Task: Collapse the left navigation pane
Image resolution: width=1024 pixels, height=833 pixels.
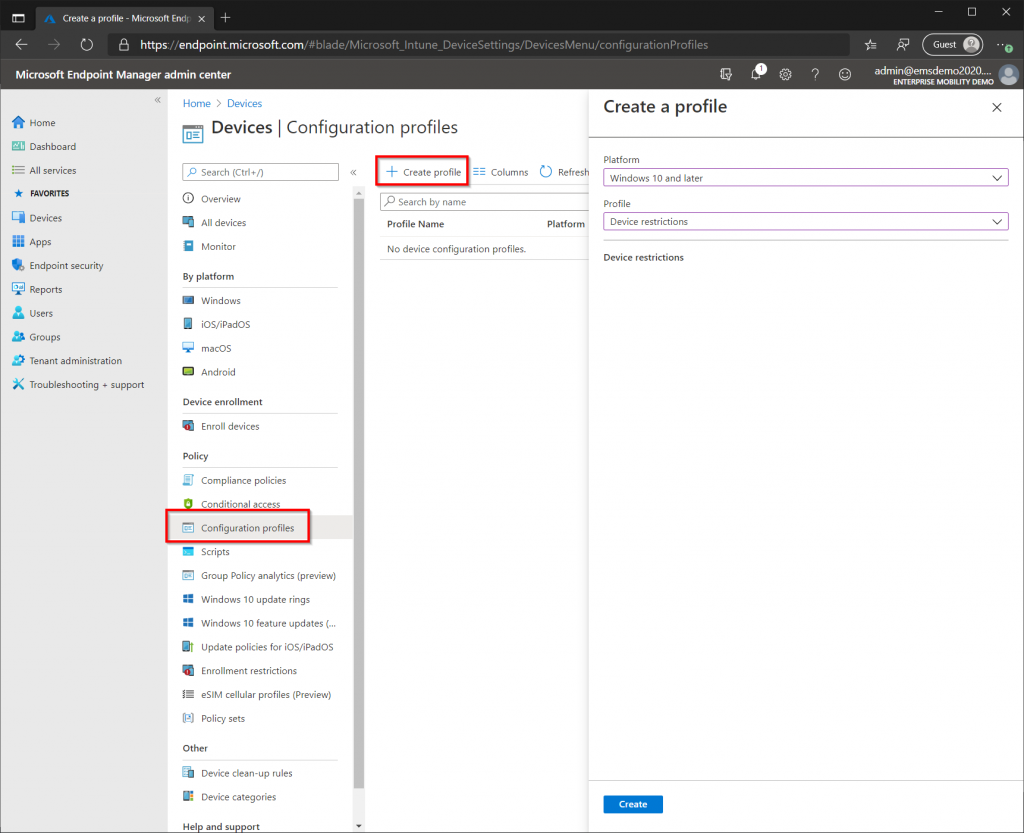Action: tap(157, 100)
